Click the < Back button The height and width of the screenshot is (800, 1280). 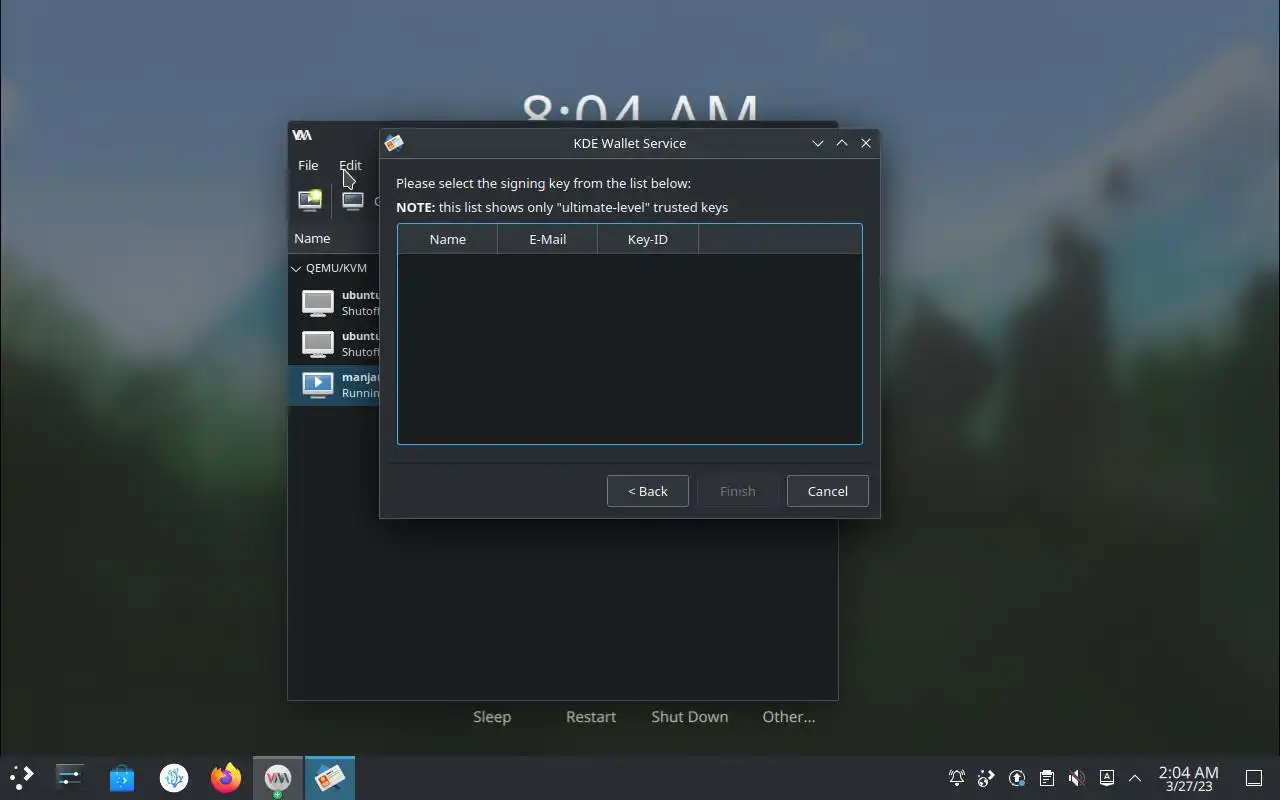click(x=647, y=491)
